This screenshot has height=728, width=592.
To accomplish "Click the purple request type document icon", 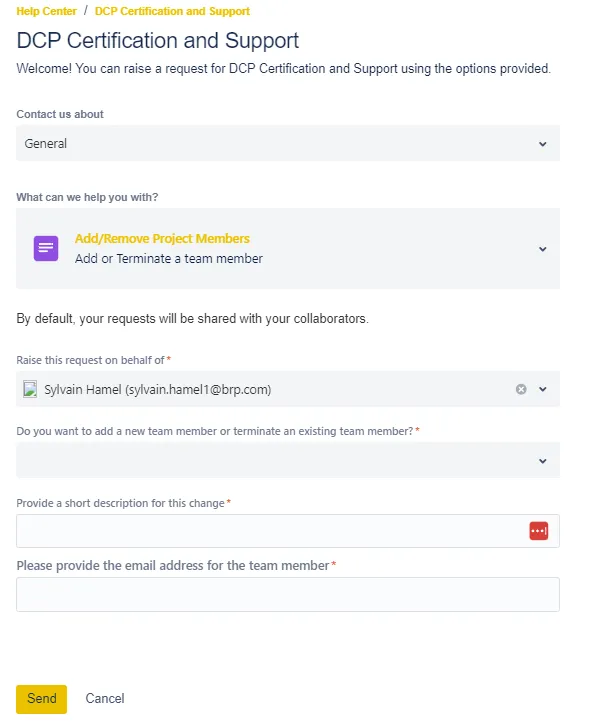I will (x=46, y=248).
